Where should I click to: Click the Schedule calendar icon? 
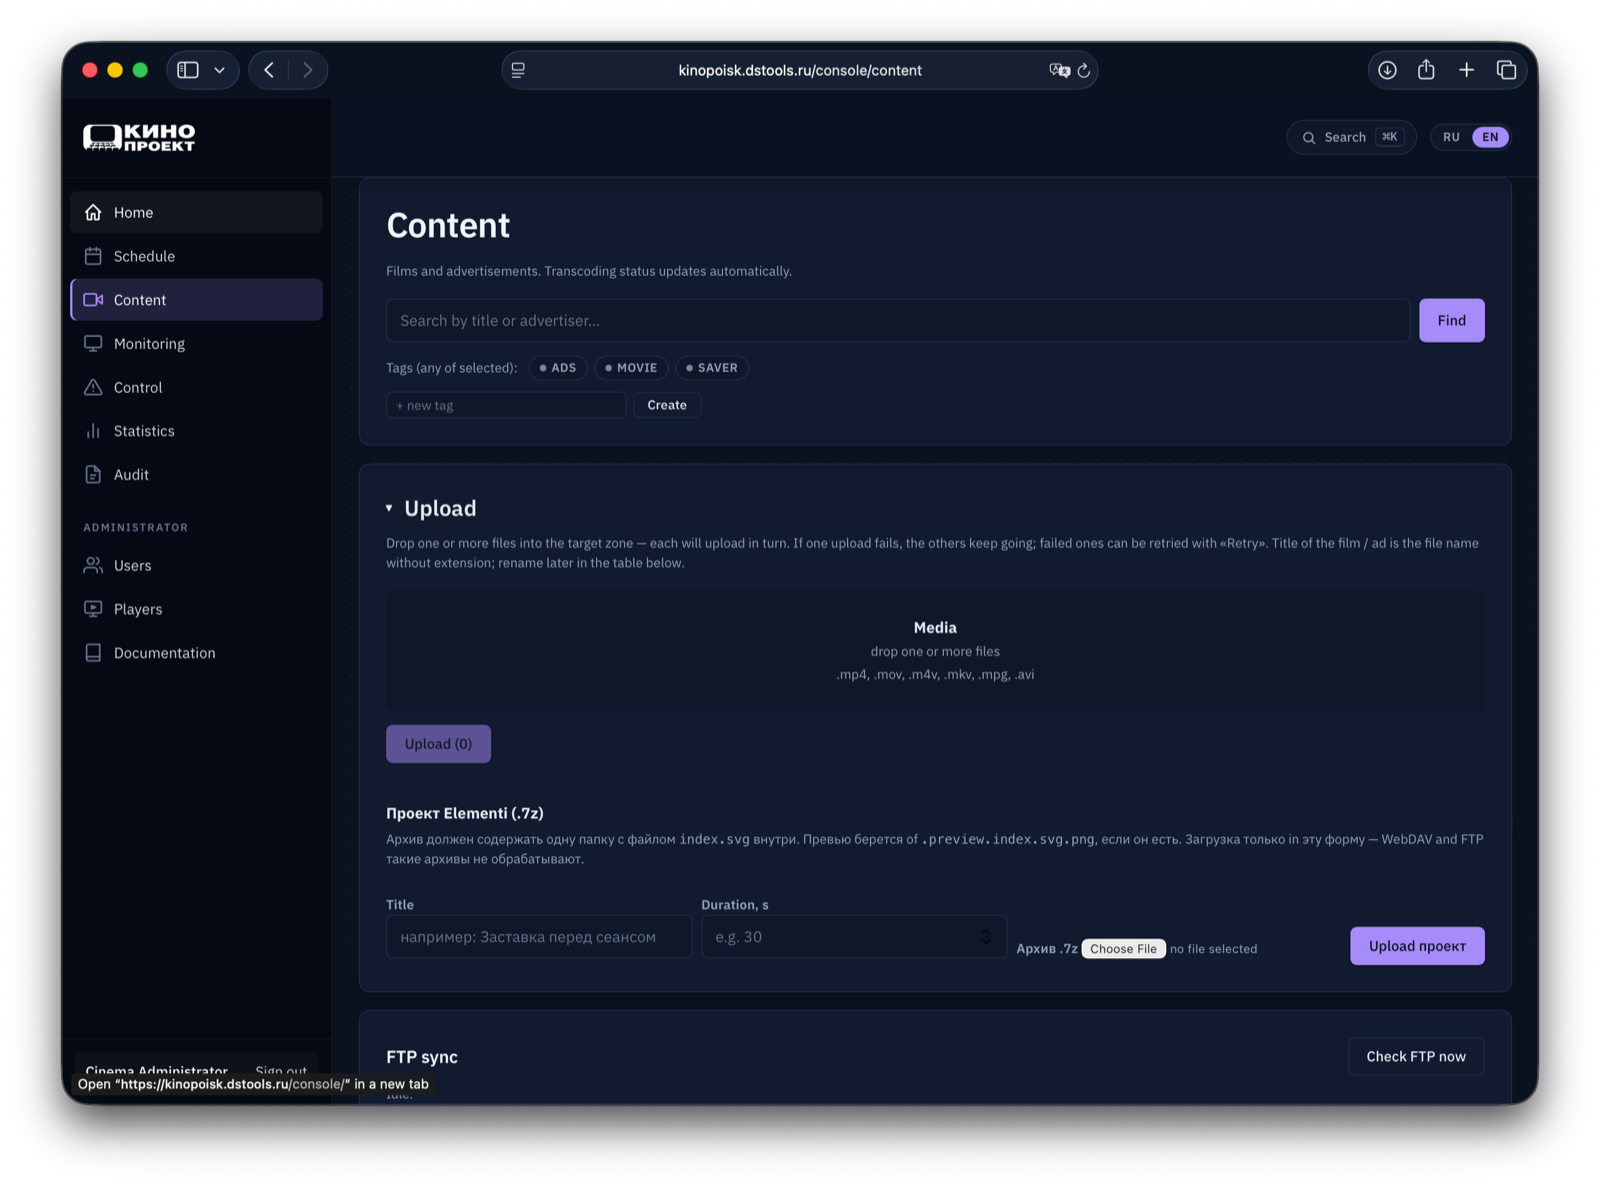tap(93, 256)
